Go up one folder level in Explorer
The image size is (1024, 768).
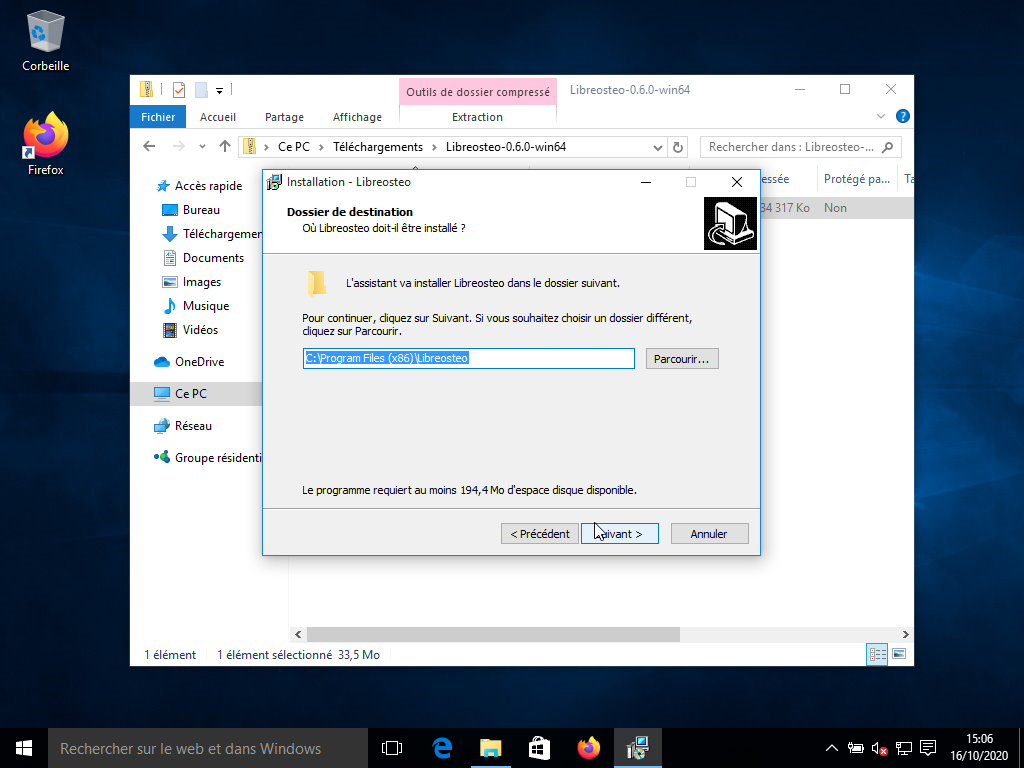225,147
